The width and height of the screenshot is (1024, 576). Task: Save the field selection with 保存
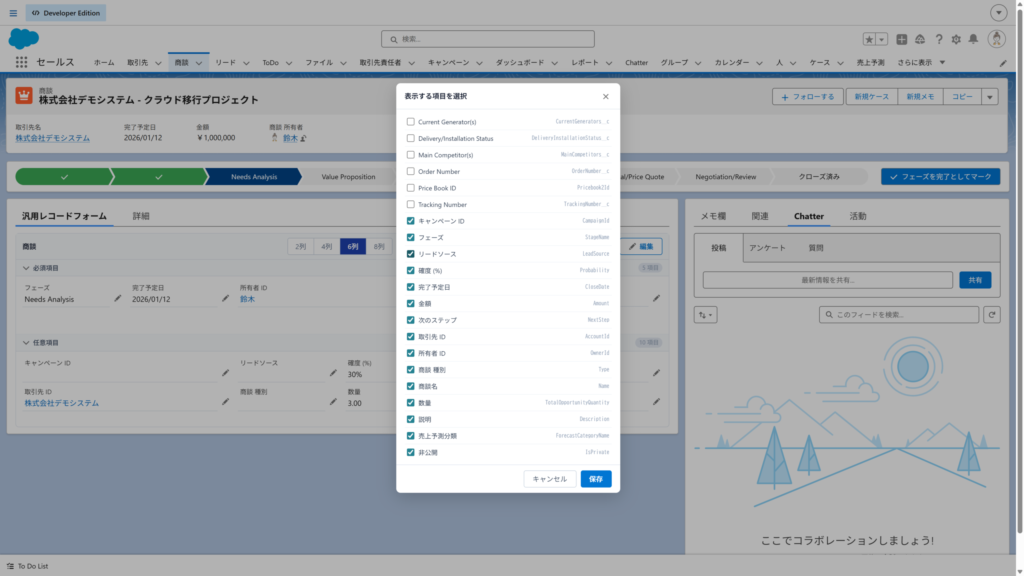pyautogui.click(x=595, y=479)
